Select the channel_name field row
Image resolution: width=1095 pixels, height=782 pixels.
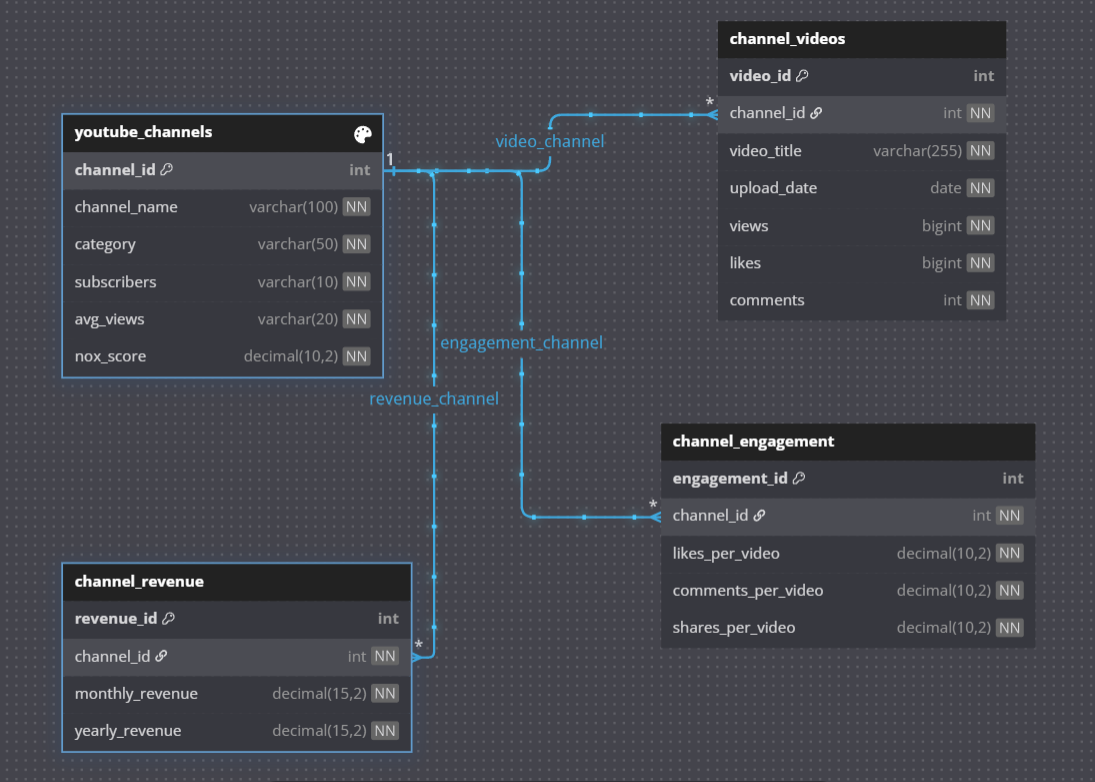(223, 207)
